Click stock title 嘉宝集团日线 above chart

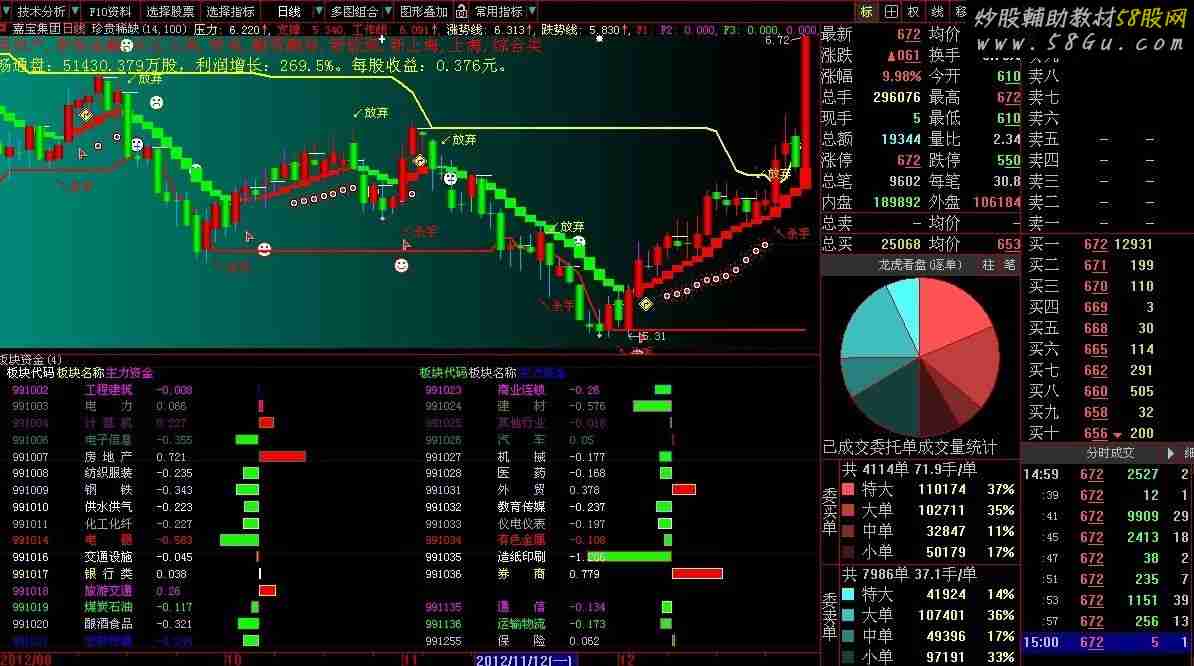(49, 29)
